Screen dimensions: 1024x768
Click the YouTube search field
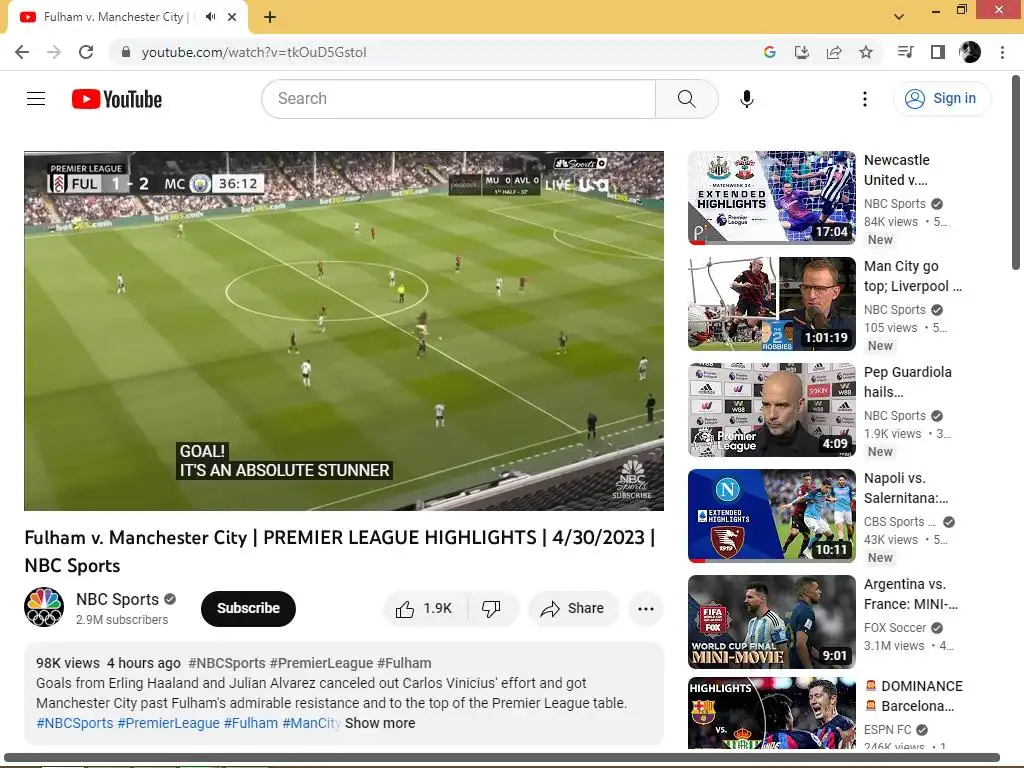pyautogui.click(x=458, y=99)
